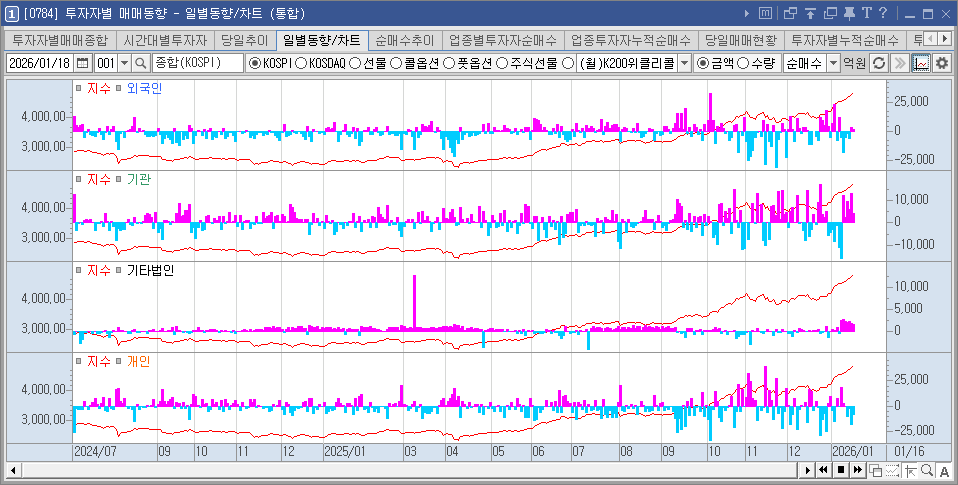
Task: Select the 주식선물 radio button
Action: click(502, 63)
